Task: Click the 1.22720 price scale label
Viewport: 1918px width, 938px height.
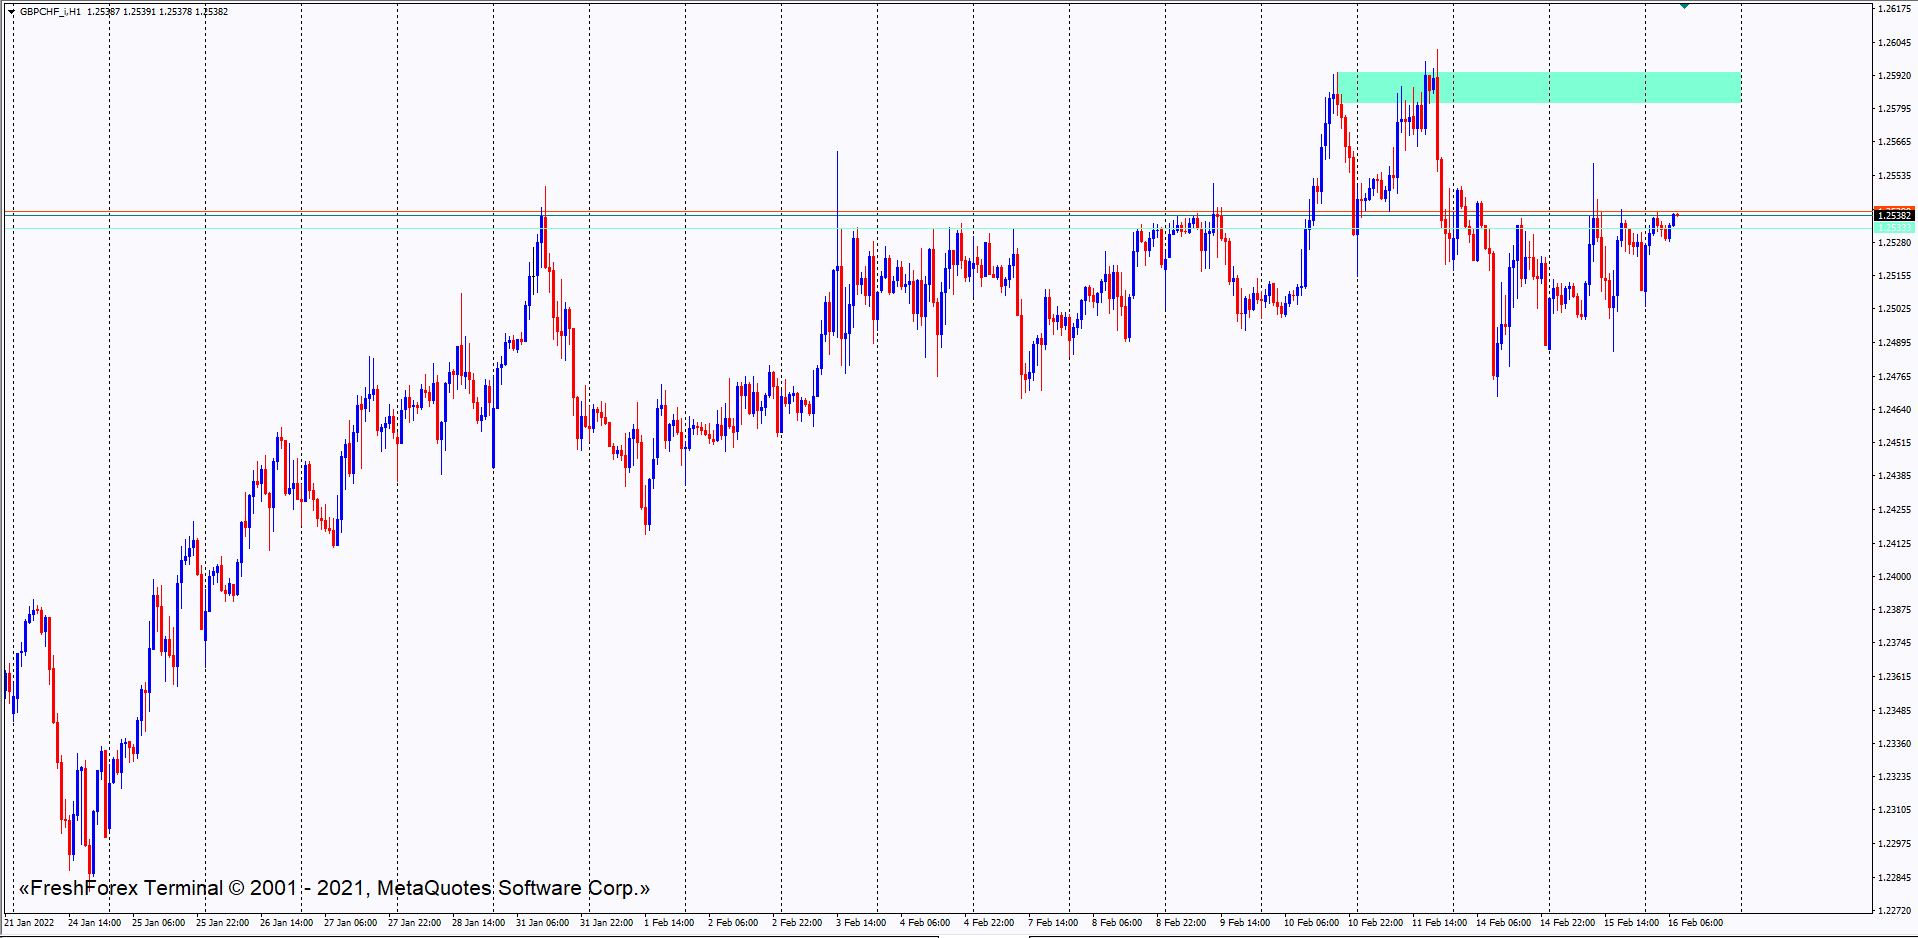Action: pyautogui.click(x=1894, y=910)
